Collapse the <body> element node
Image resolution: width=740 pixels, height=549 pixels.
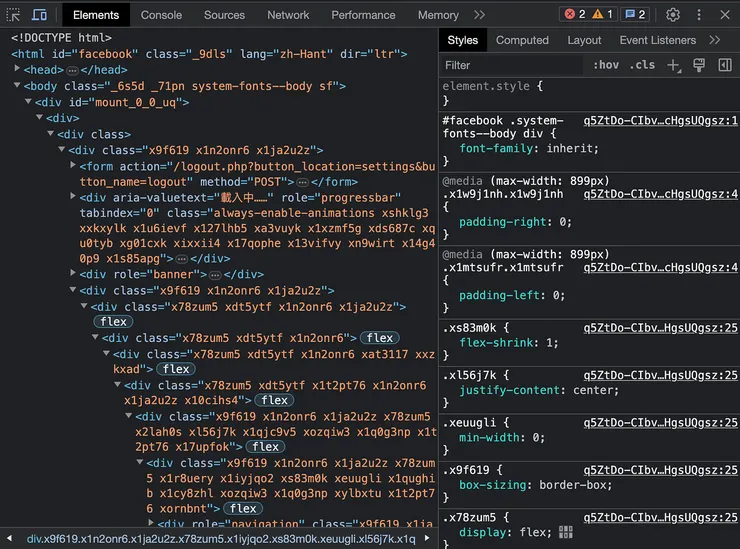click(18, 86)
